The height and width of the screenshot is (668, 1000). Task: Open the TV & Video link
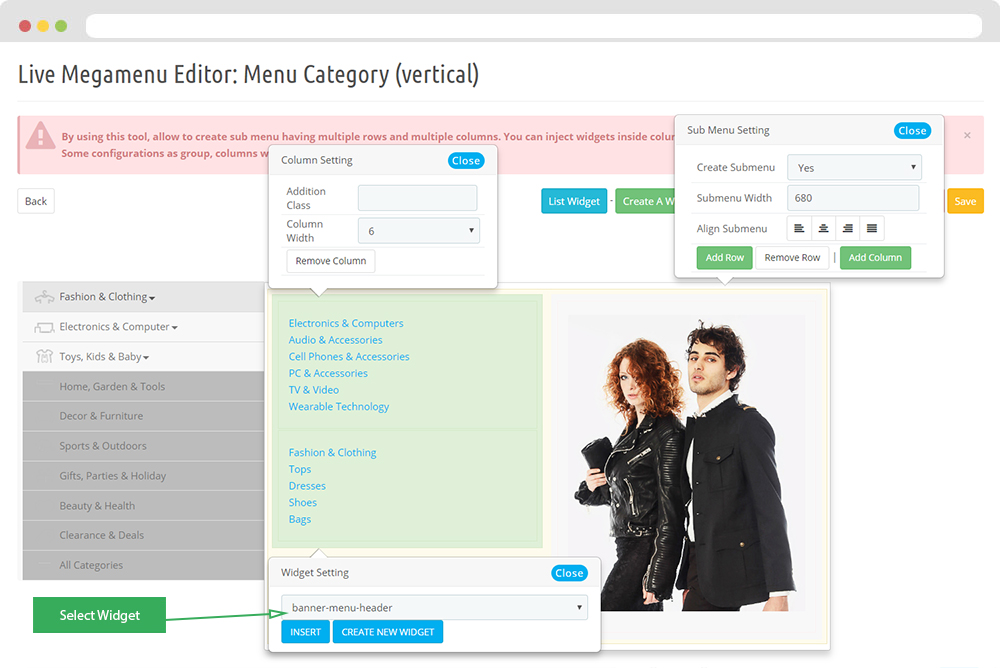(x=314, y=390)
